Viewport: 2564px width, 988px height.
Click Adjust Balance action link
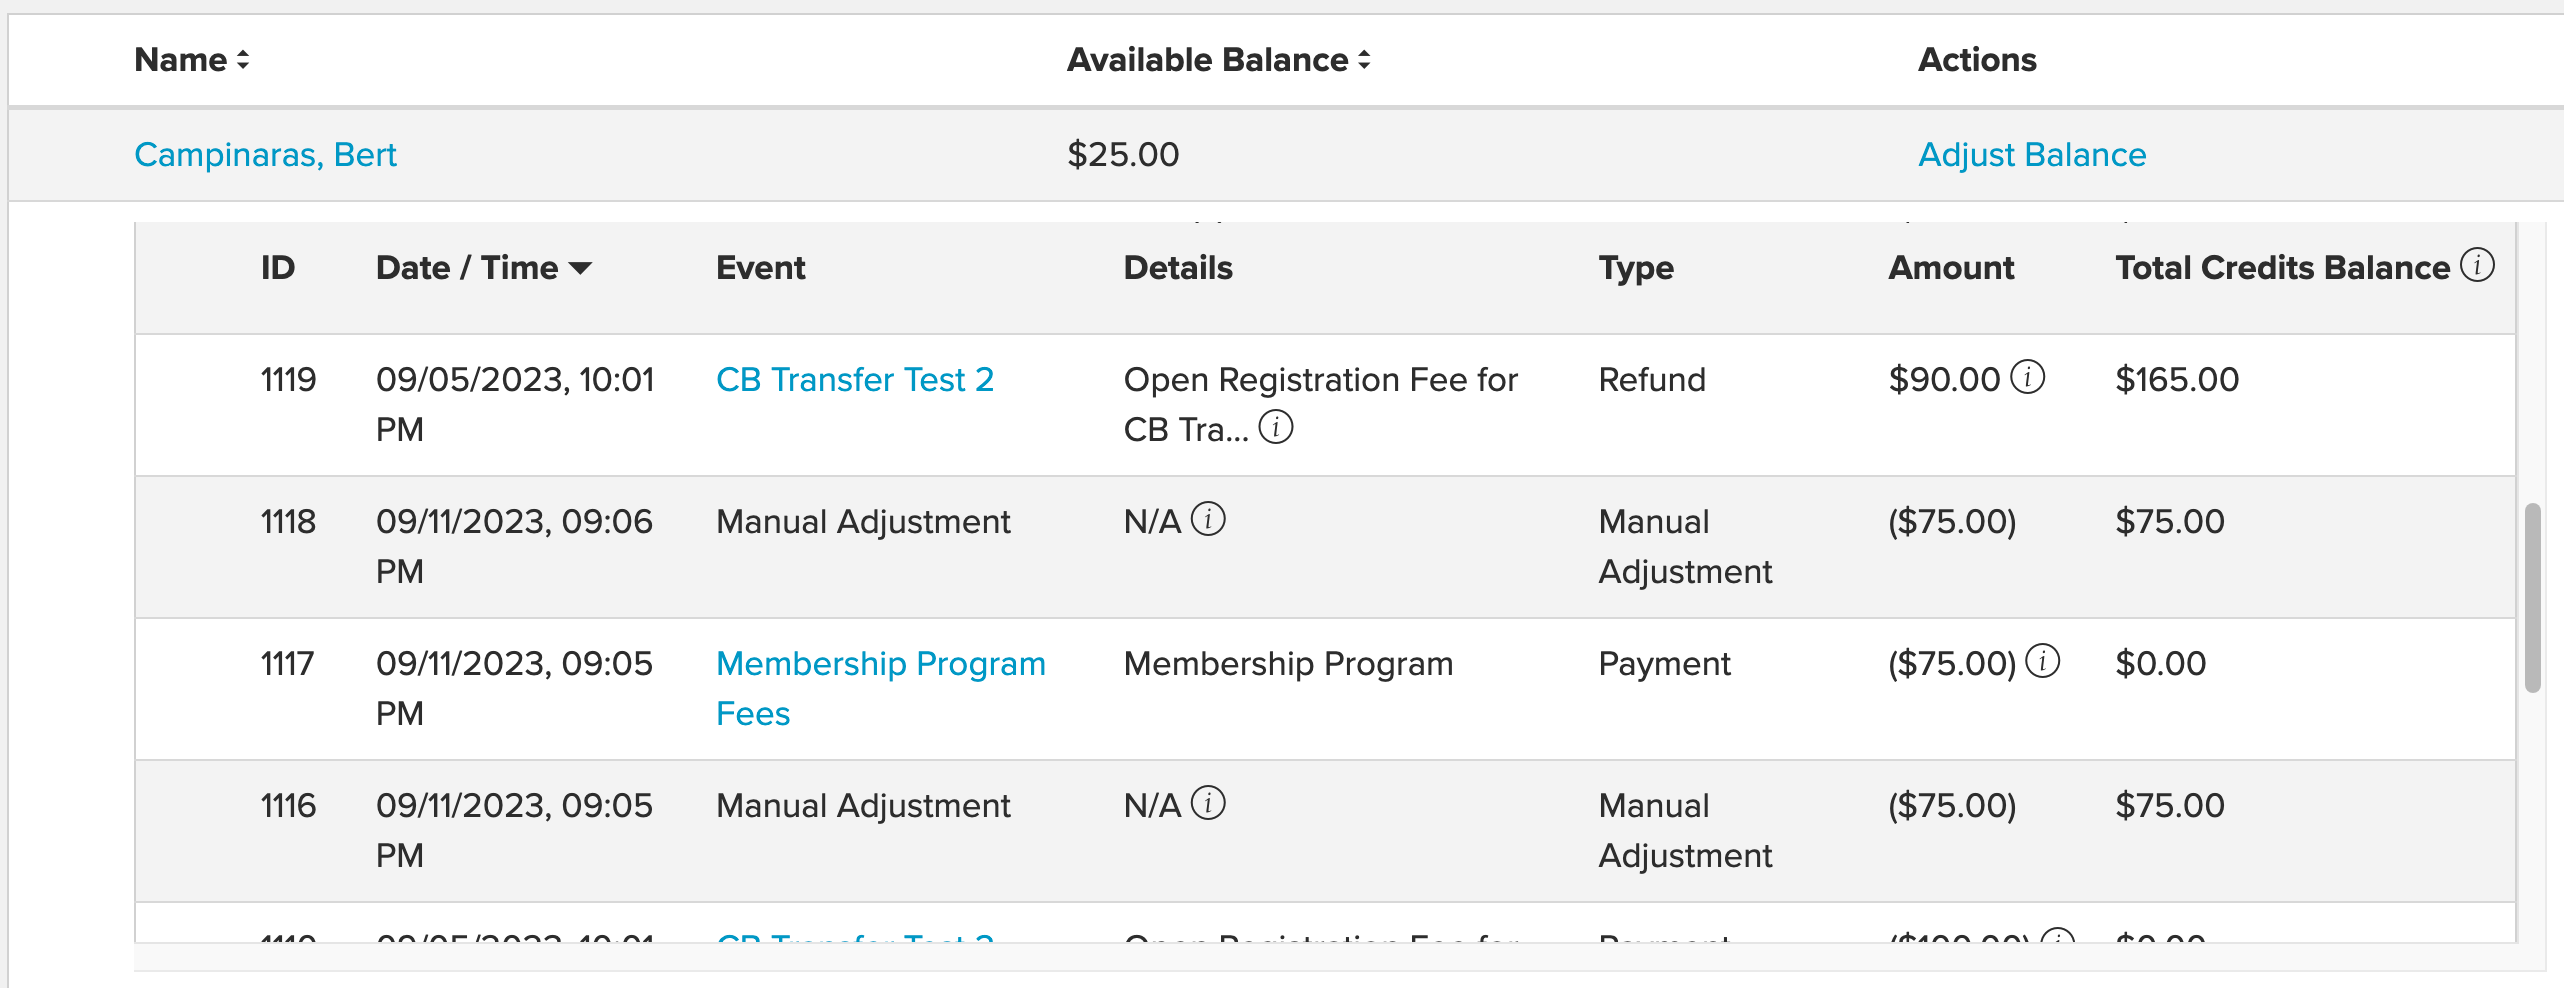pos(2032,154)
